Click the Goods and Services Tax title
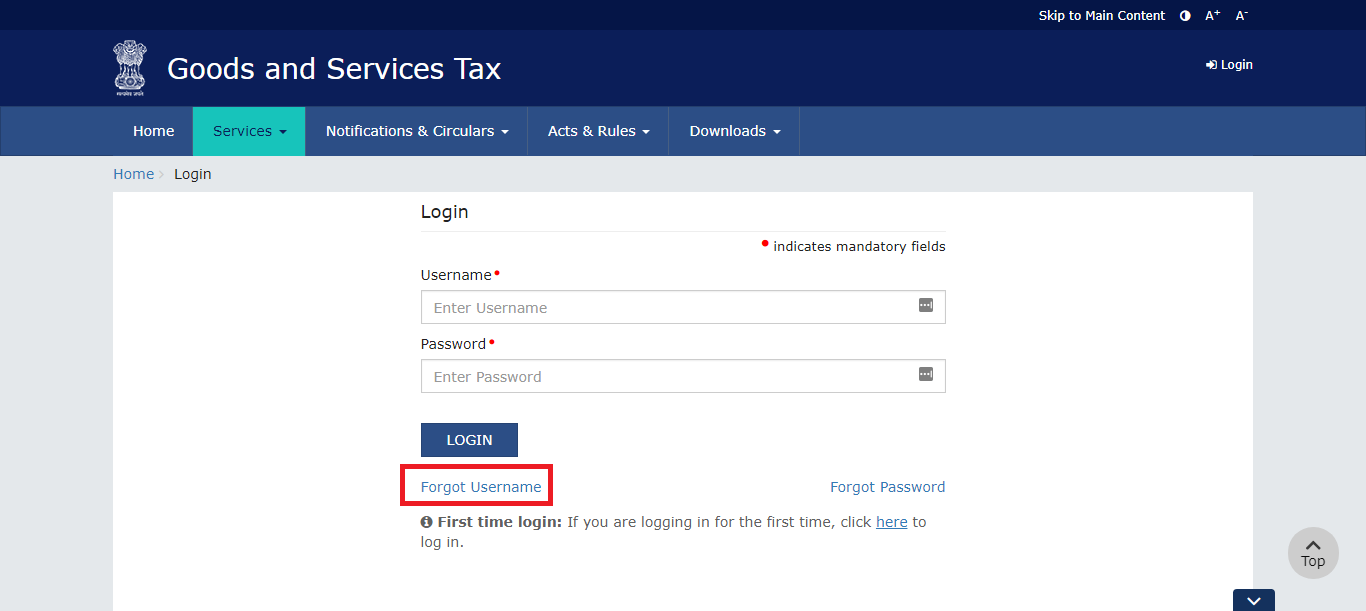This screenshot has height=611, width=1366. coord(334,68)
